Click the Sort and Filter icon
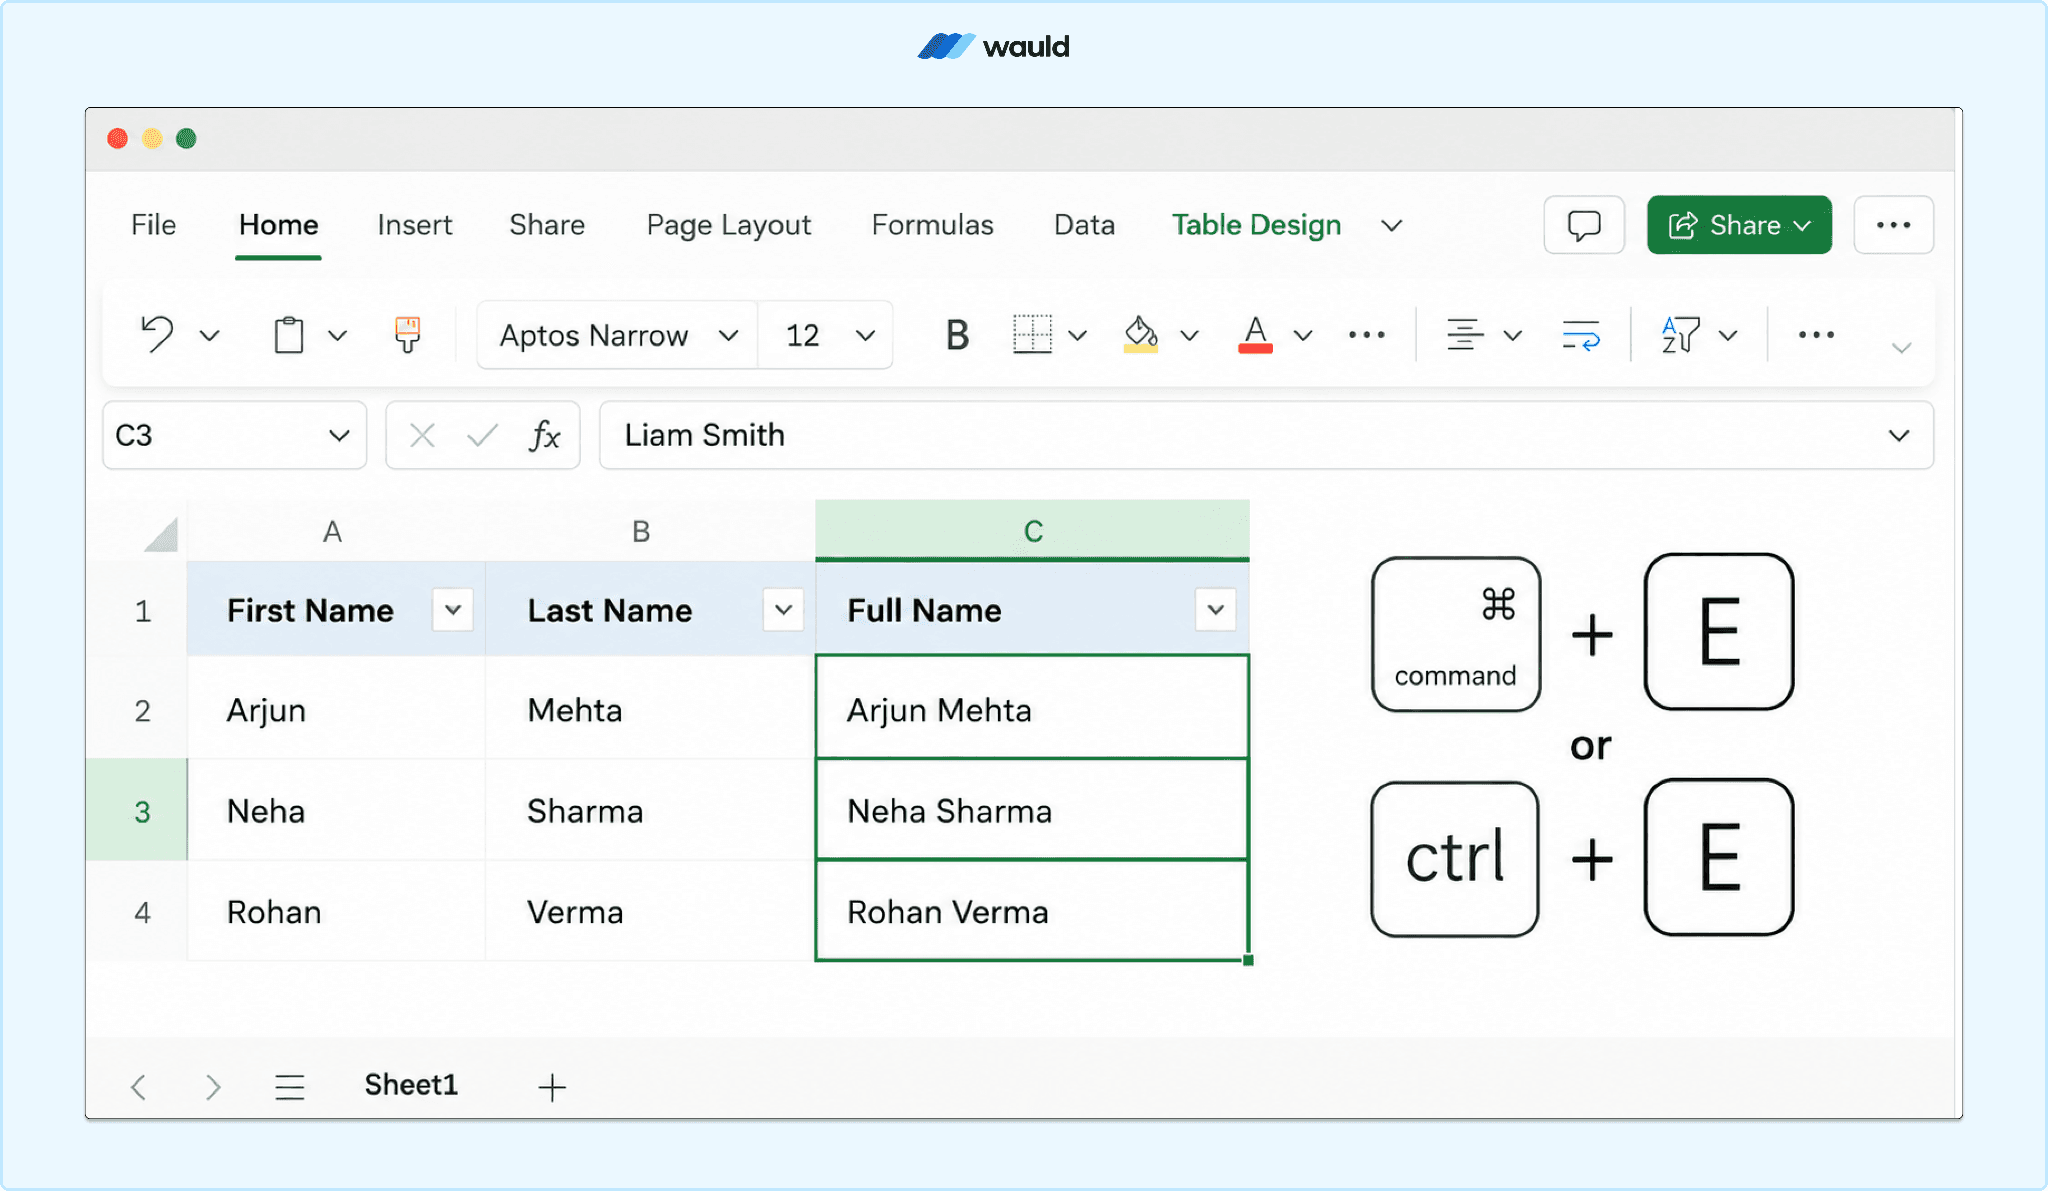The height and width of the screenshot is (1191, 2048). point(1680,334)
